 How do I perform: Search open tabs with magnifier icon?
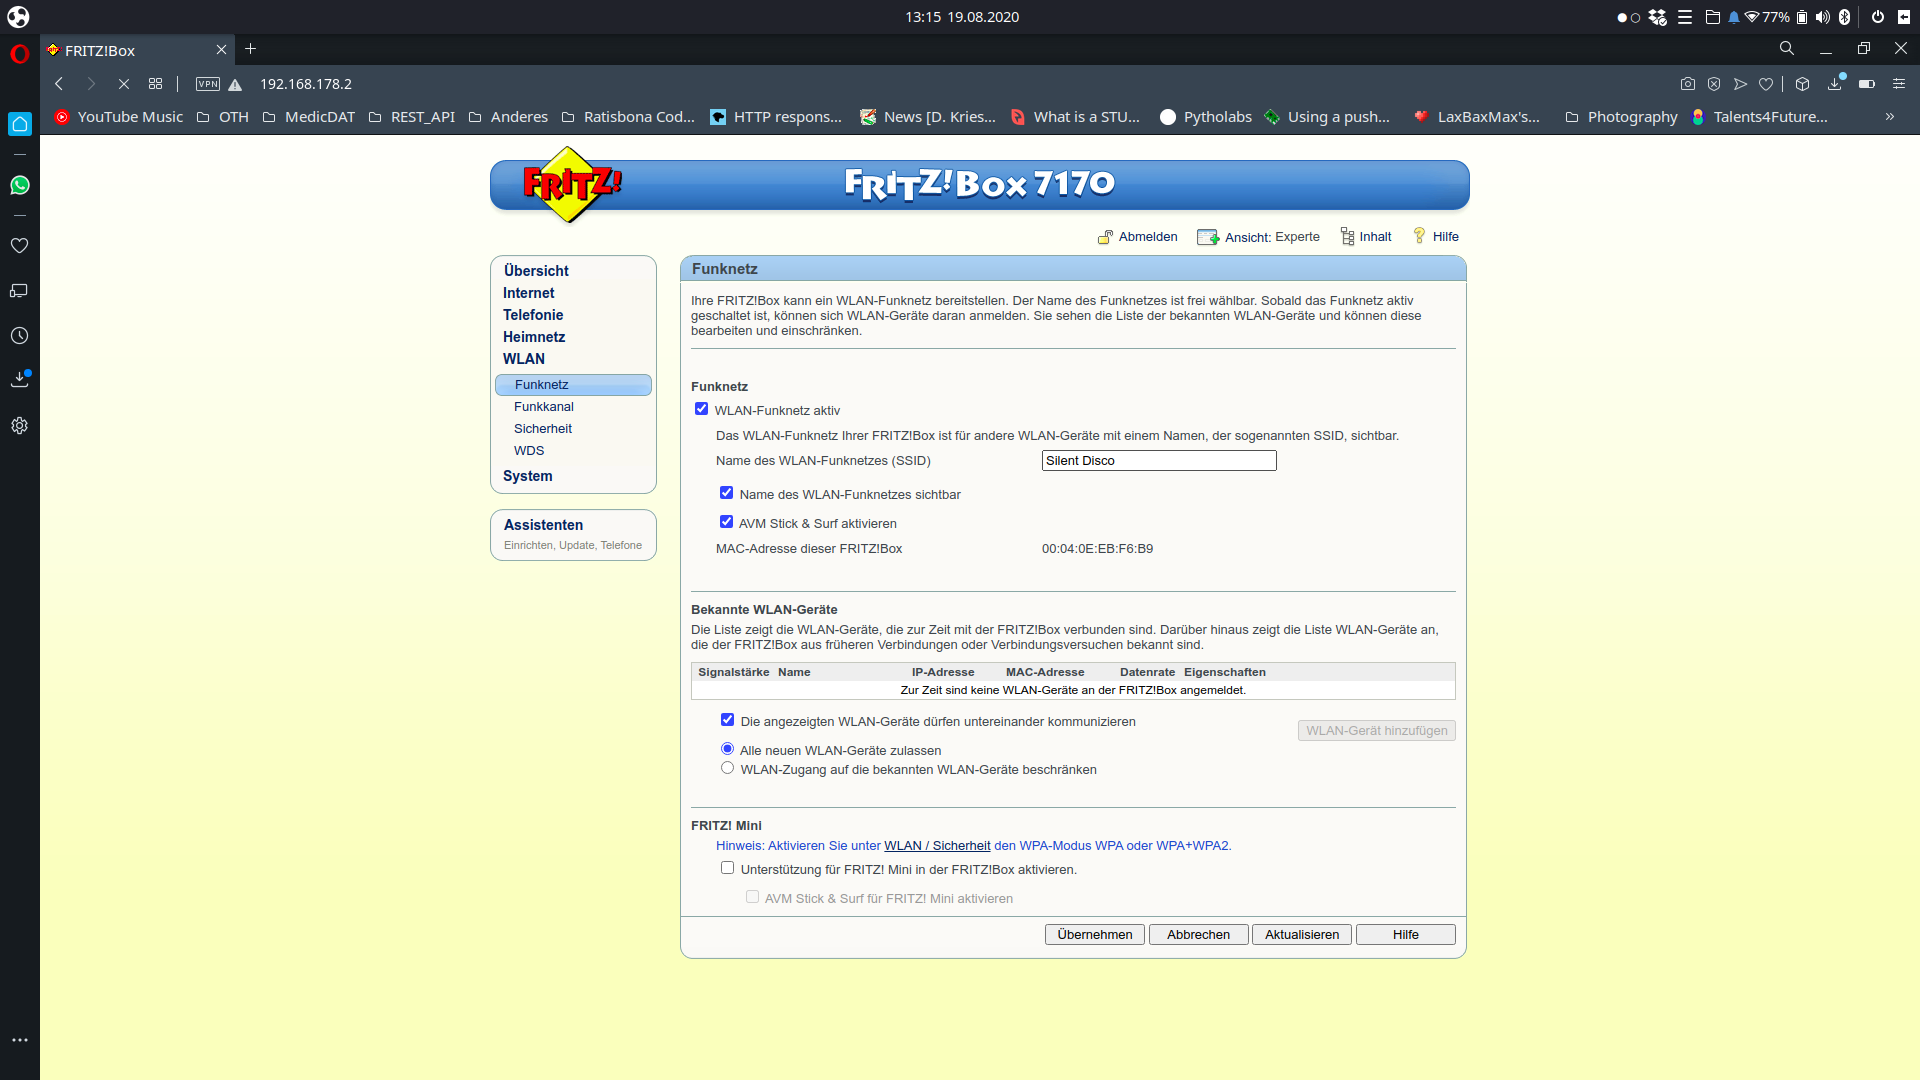coord(1787,48)
